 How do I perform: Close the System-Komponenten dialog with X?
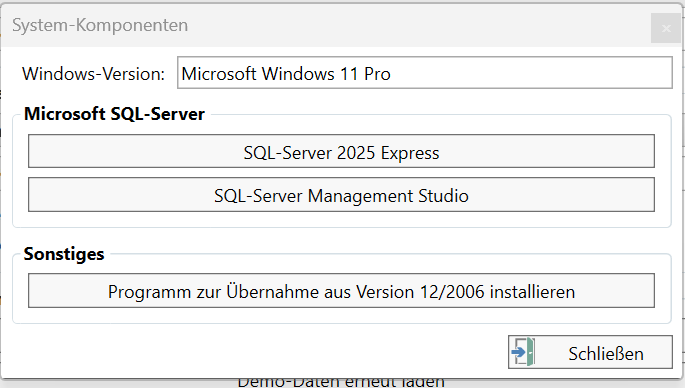(666, 28)
